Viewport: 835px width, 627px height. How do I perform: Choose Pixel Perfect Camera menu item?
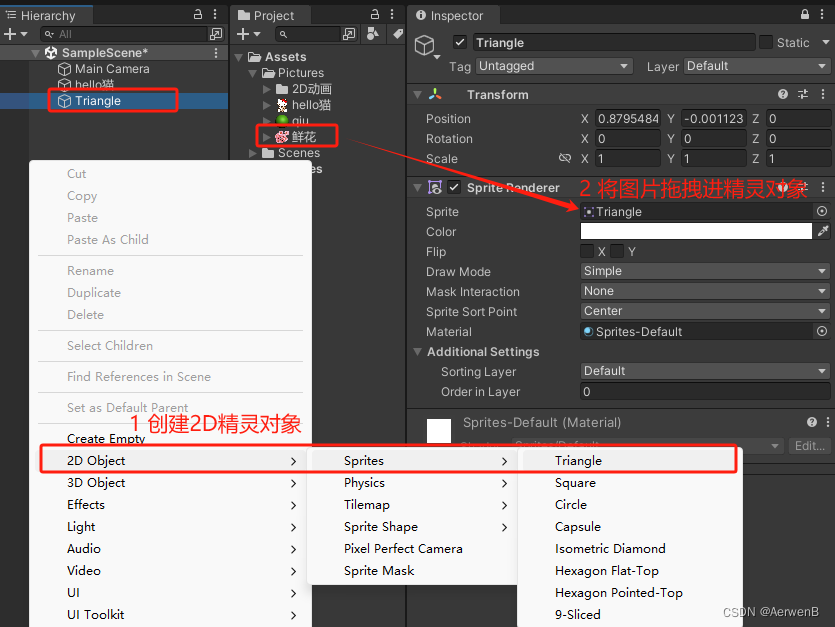413,549
